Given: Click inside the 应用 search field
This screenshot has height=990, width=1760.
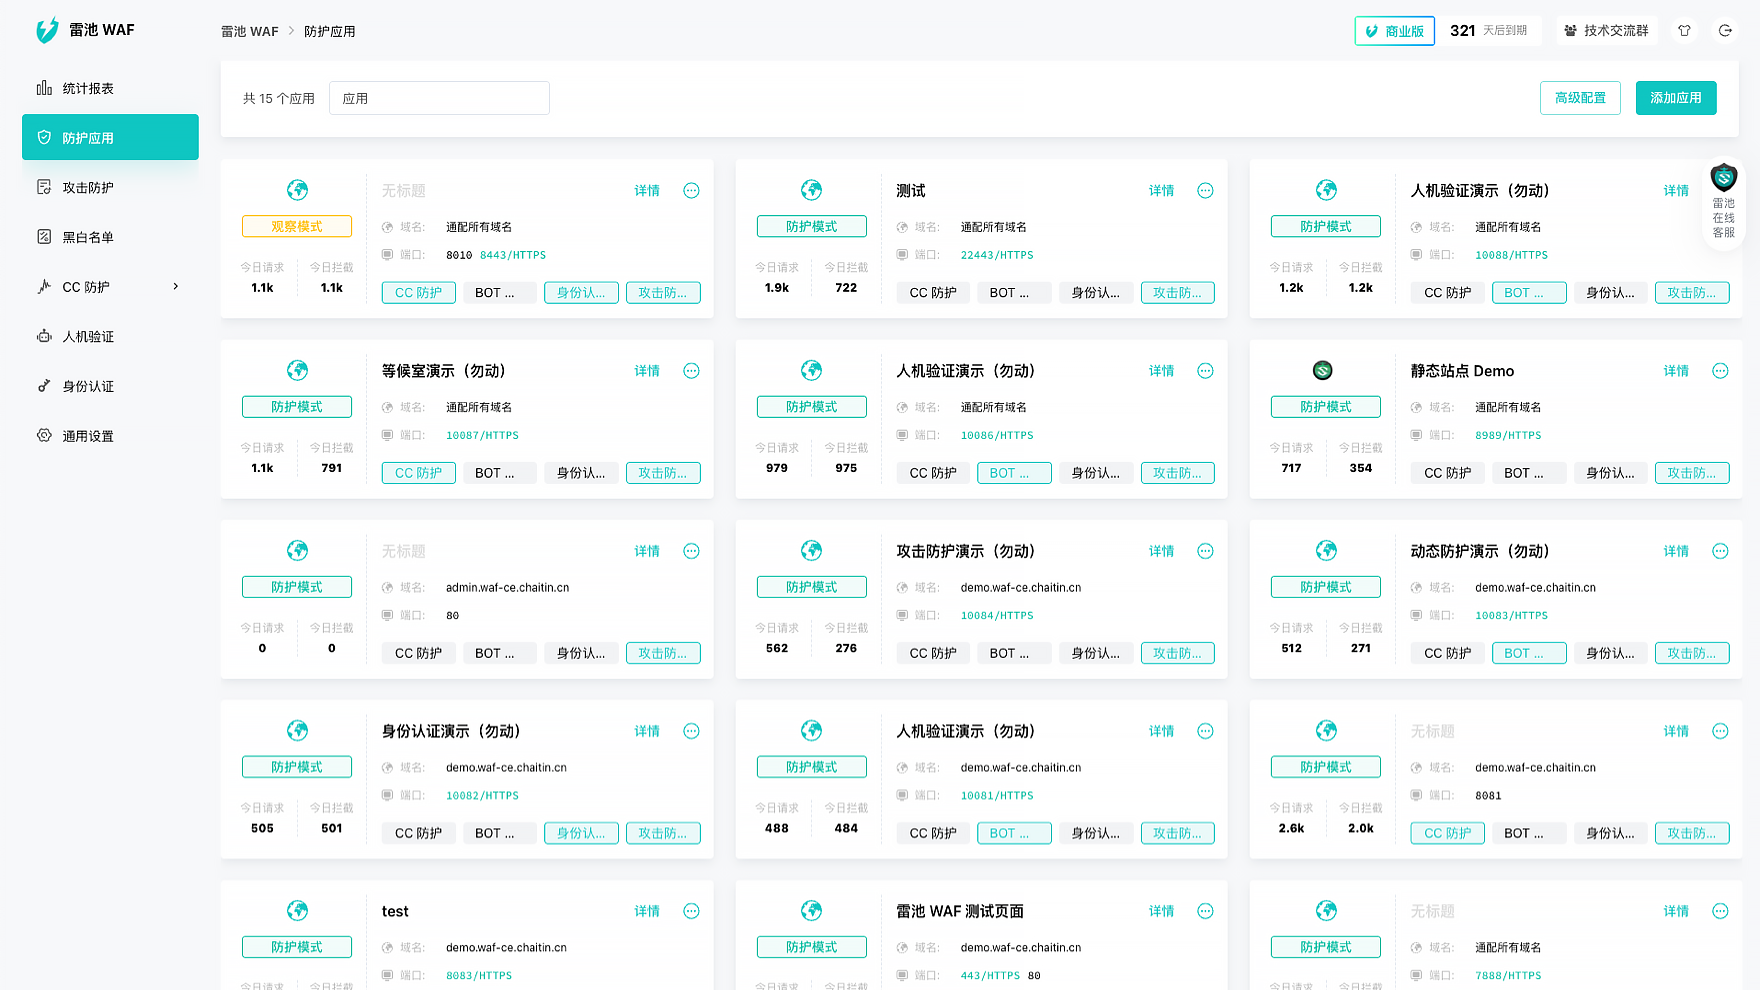Looking at the screenshot, I should pyautogui.click(x=439, y=98).
